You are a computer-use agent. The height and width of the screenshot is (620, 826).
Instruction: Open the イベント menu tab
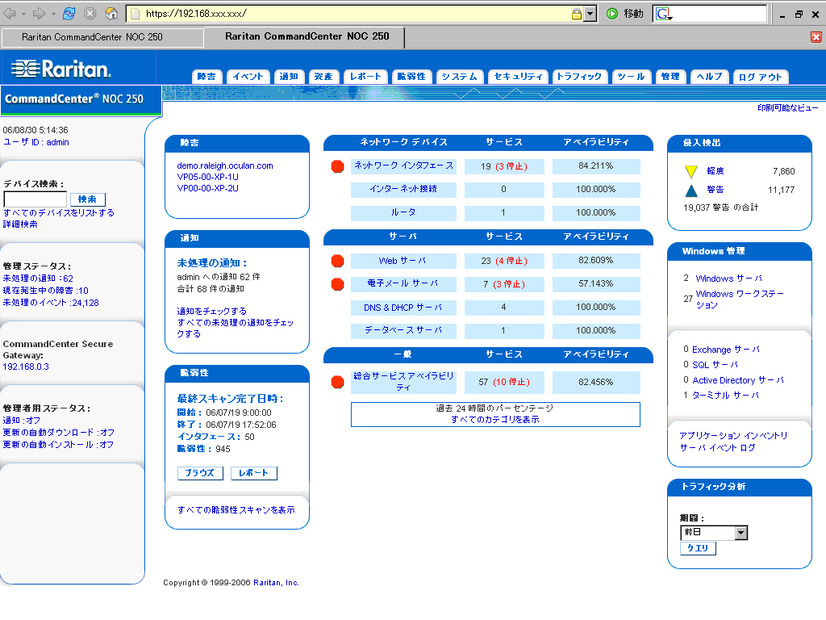pos(248,76)
